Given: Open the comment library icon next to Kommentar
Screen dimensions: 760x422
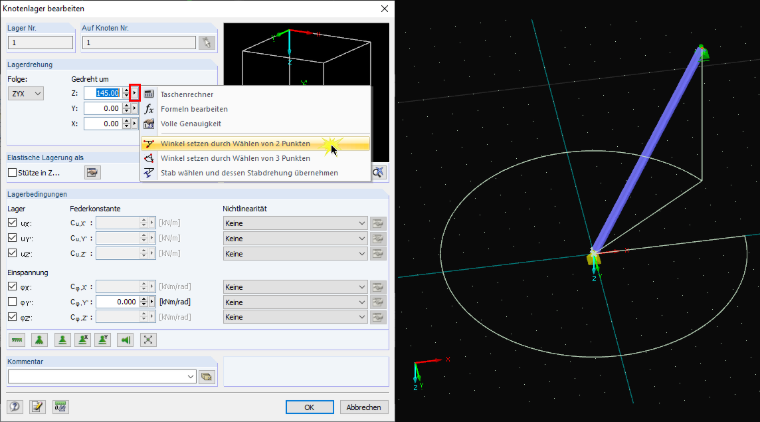Looking at the screenshot, I should coord(207,376).
